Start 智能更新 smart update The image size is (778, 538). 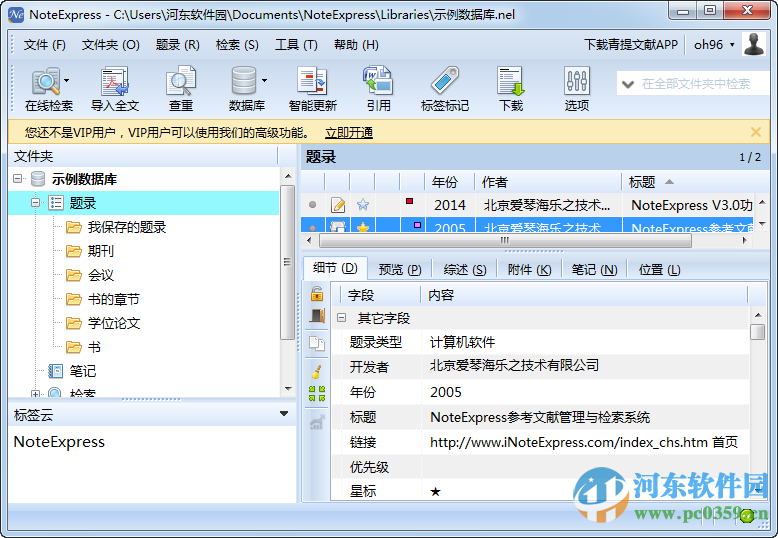[313, 89]
